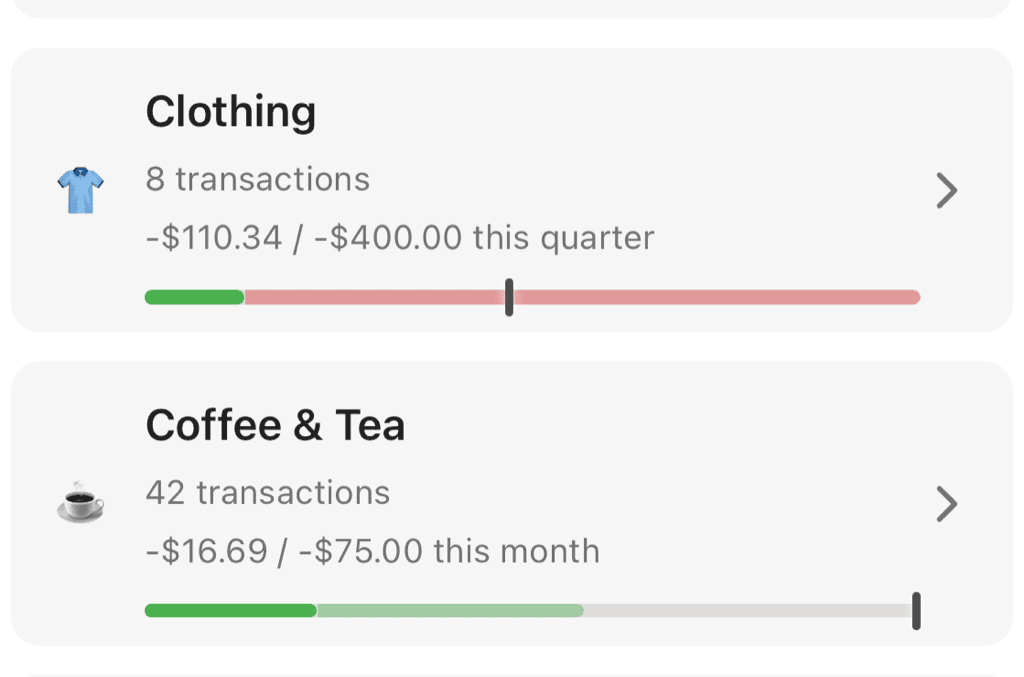The width and height of the screenshot is (1024, 677).
Task: Click the blue shirt Clothing icon
Action: click(80, 190)
